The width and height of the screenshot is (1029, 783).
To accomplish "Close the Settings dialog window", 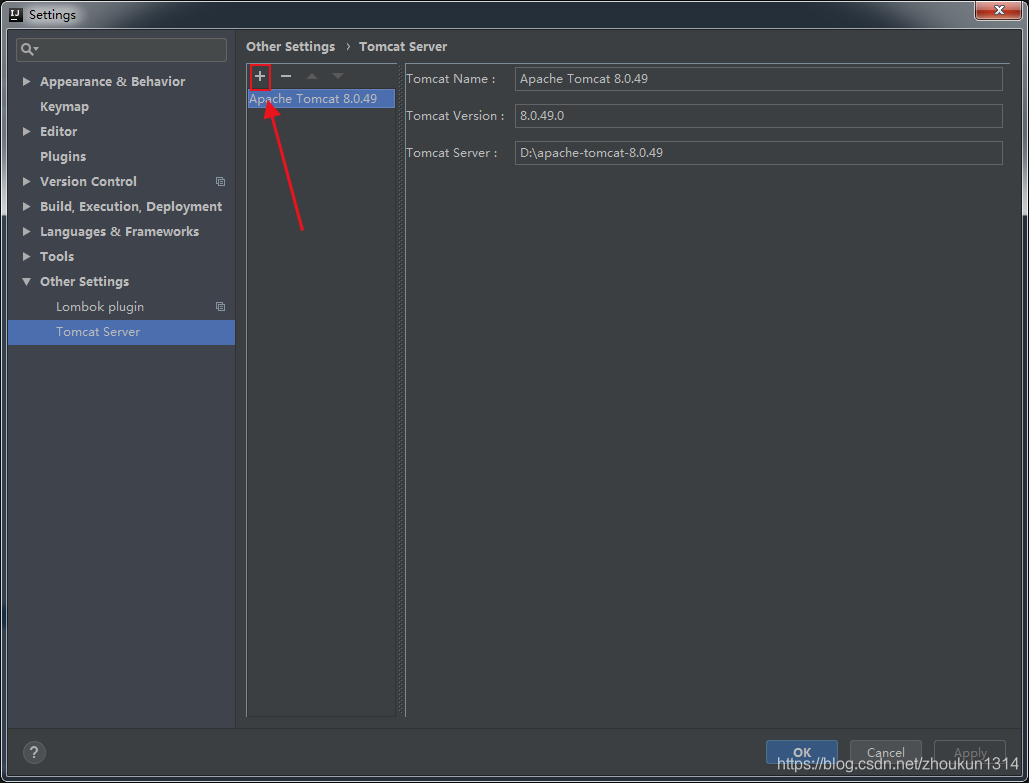I will click(x=998, y=10).
